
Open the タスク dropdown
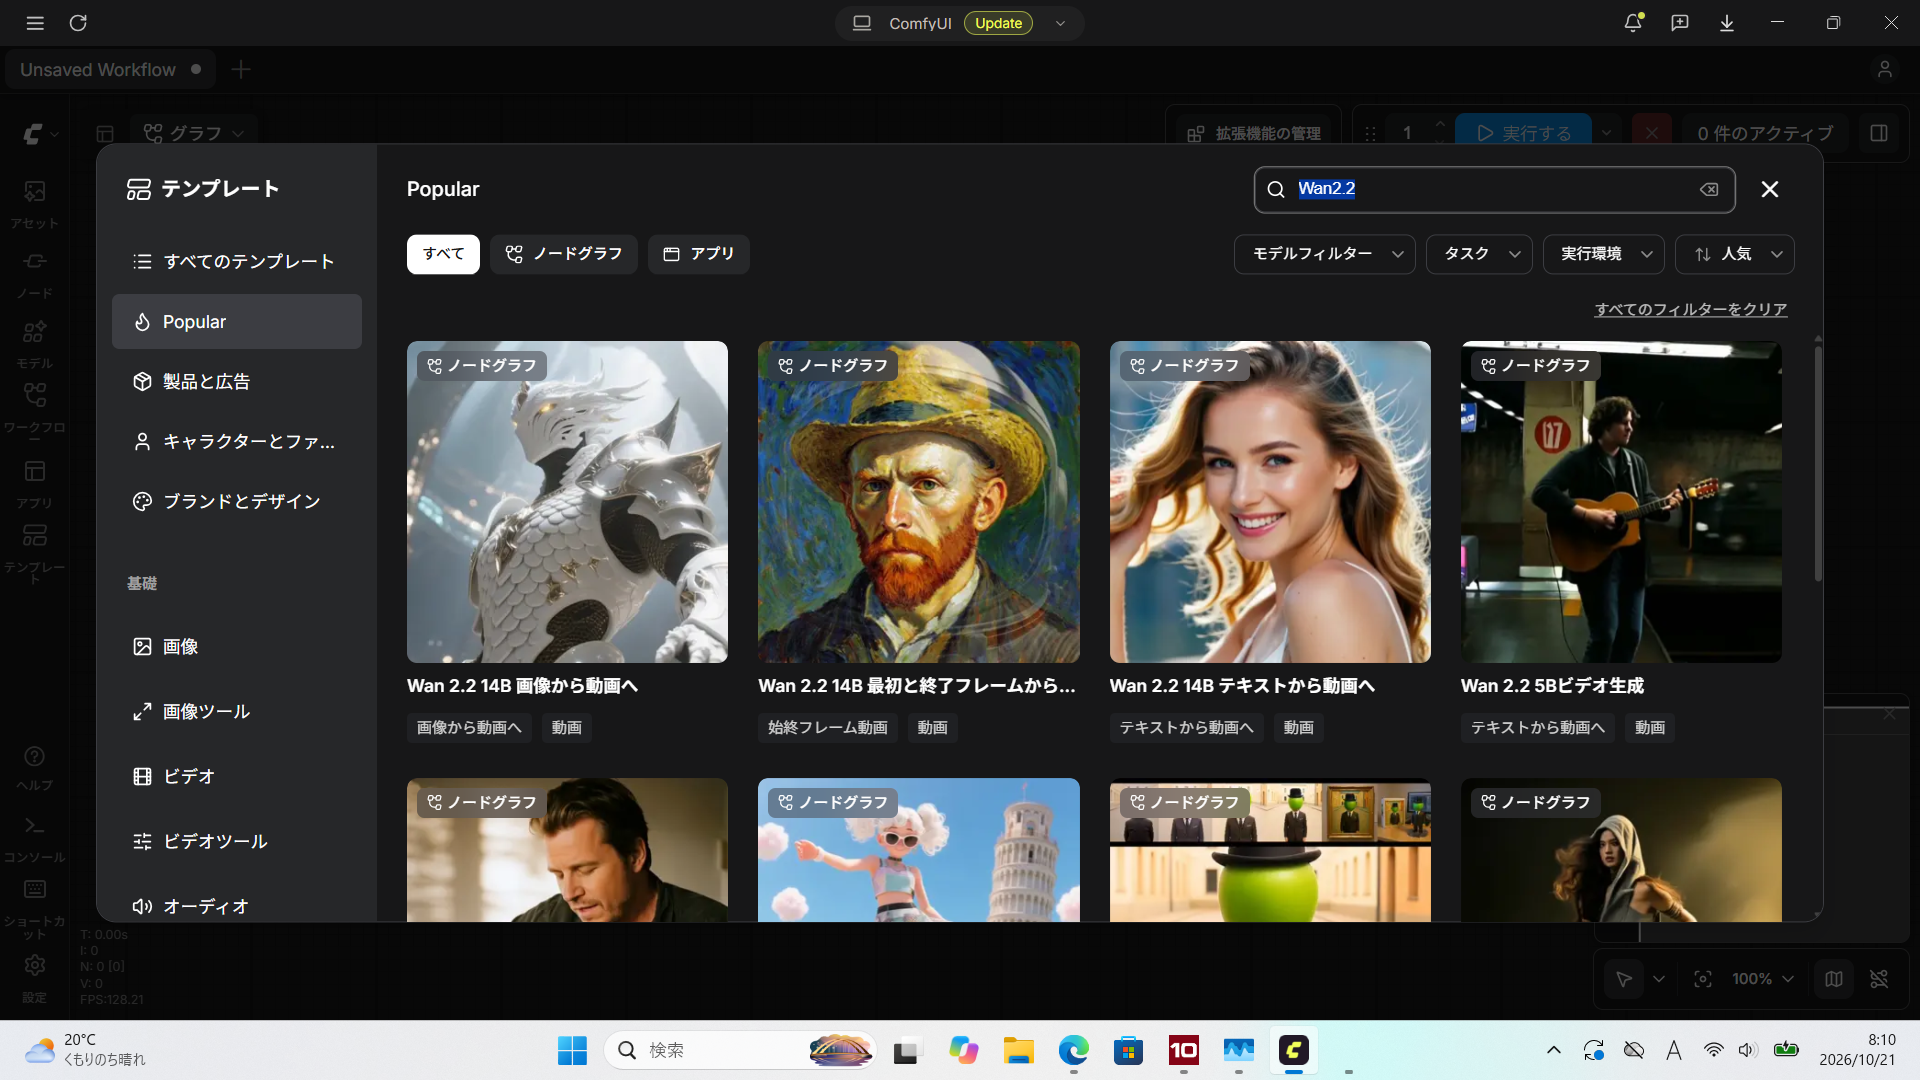click(1480, 254)
